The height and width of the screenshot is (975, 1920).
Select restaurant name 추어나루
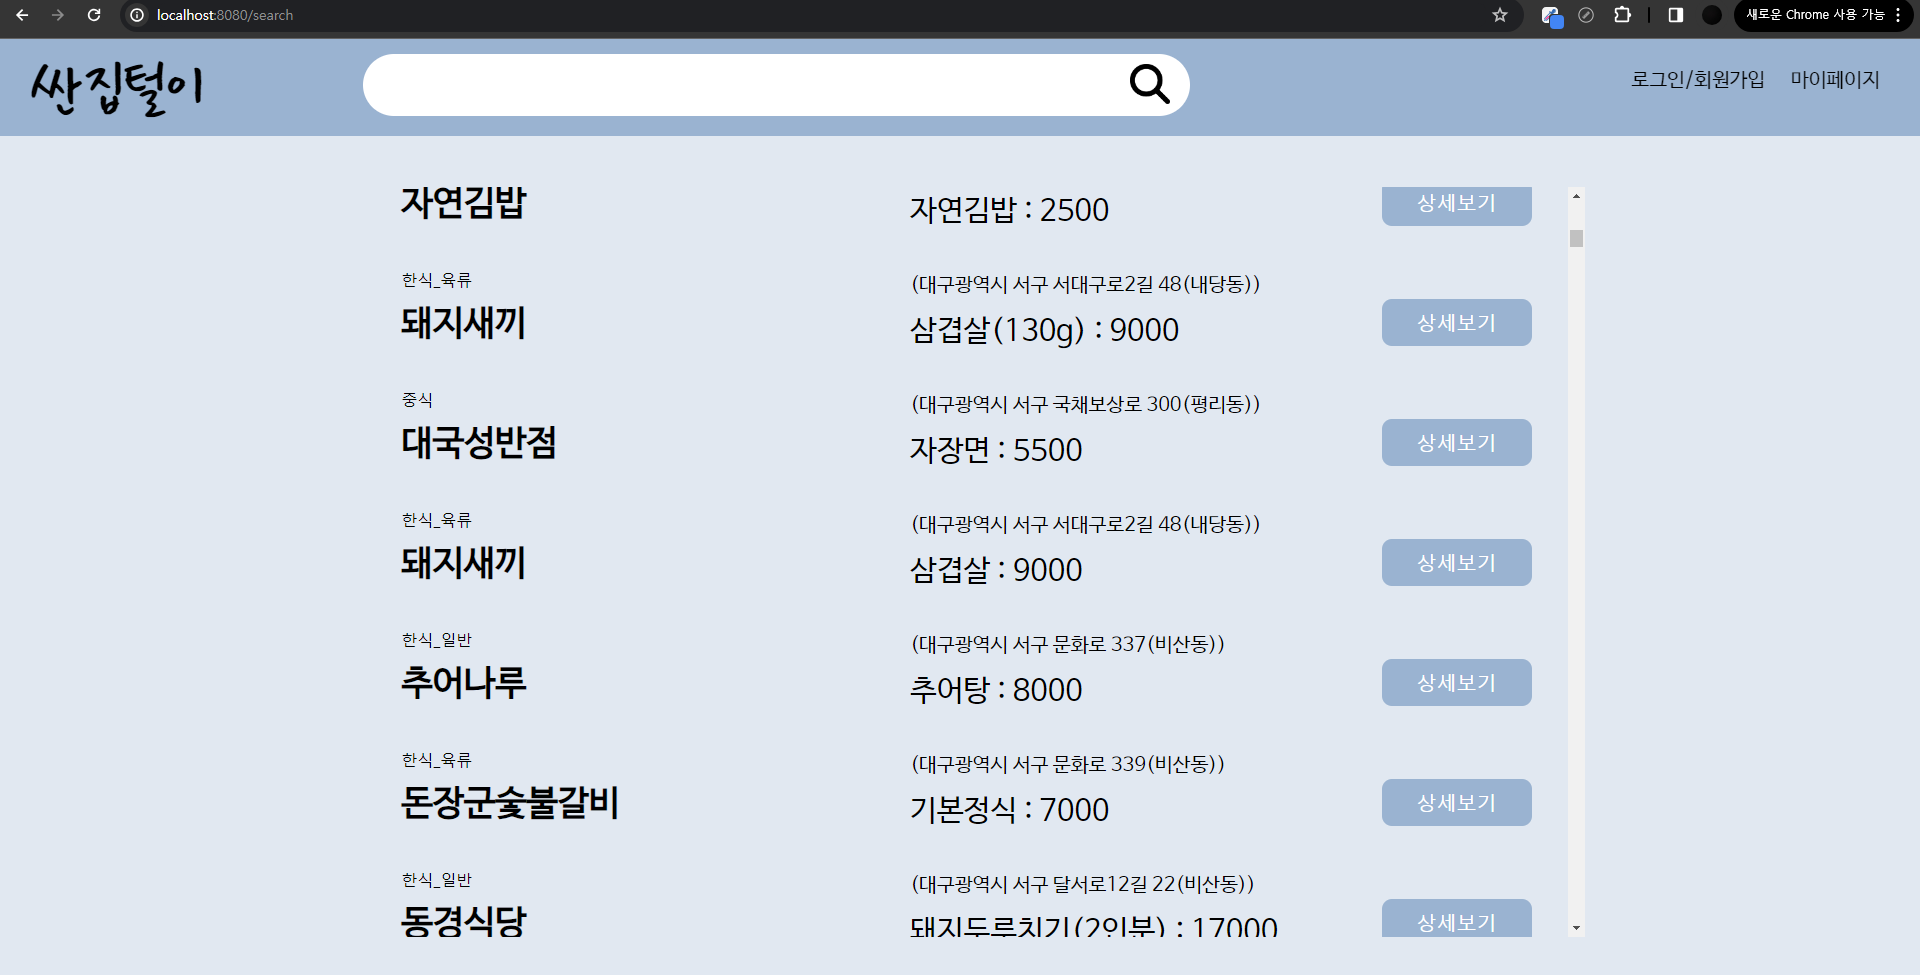(463, 682)
